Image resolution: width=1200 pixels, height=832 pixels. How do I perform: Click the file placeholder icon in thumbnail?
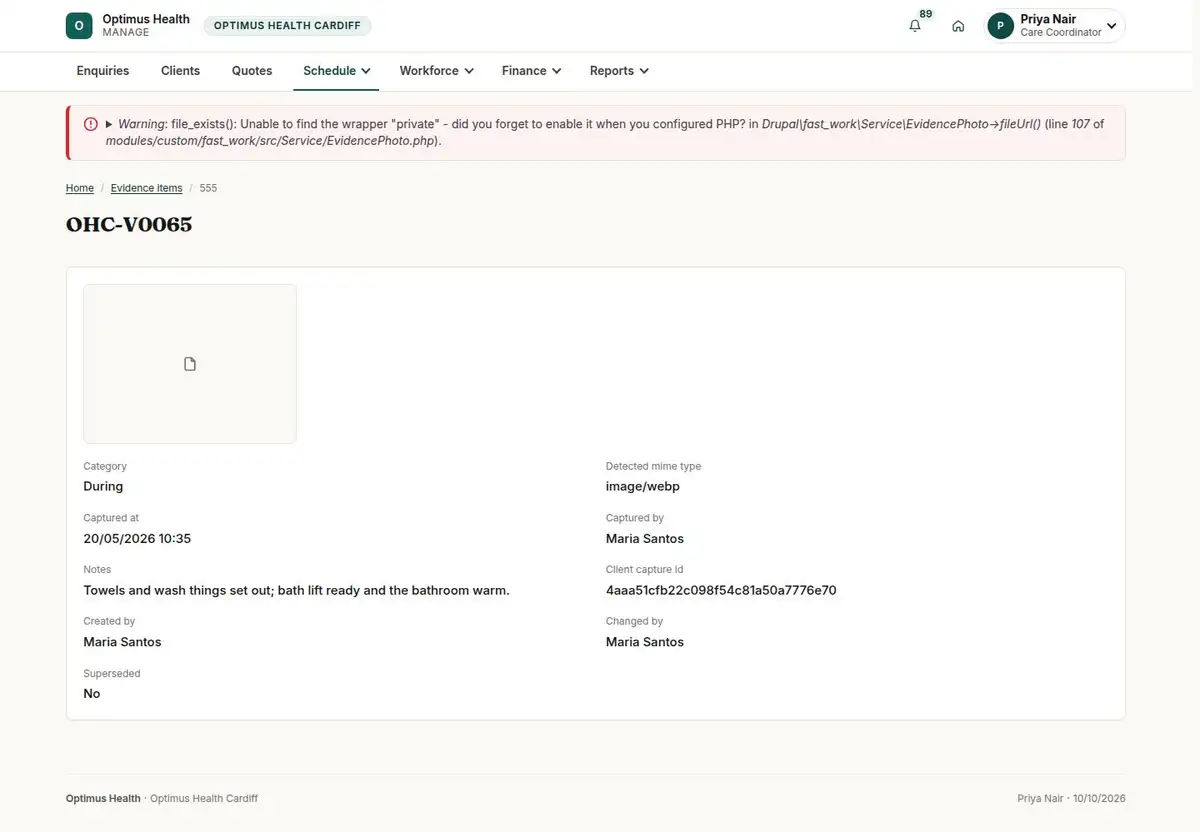190,364
